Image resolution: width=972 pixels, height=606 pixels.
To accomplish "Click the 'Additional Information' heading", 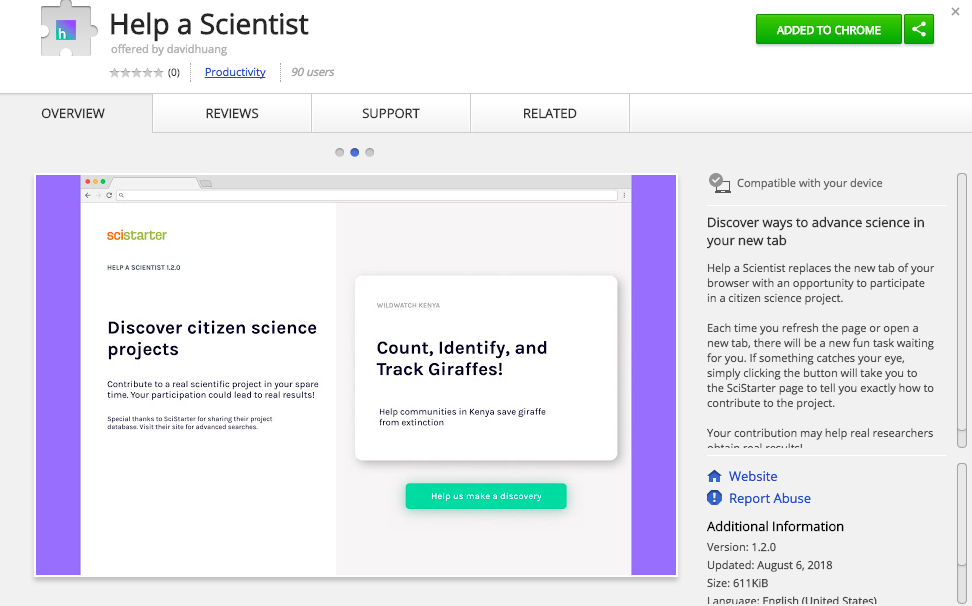I will (775, 526).
